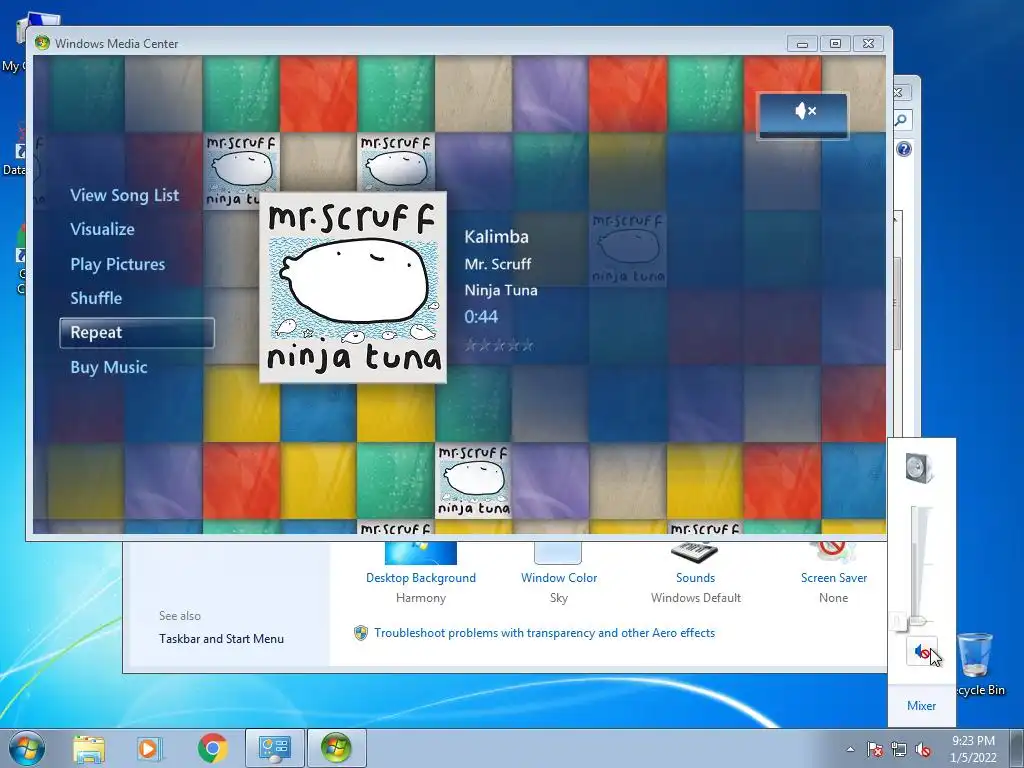Image resolution: width=1024 pixels, height=768 pixels.
Task: Minimize the Windows Media Center window
Action: coord(803,43)
